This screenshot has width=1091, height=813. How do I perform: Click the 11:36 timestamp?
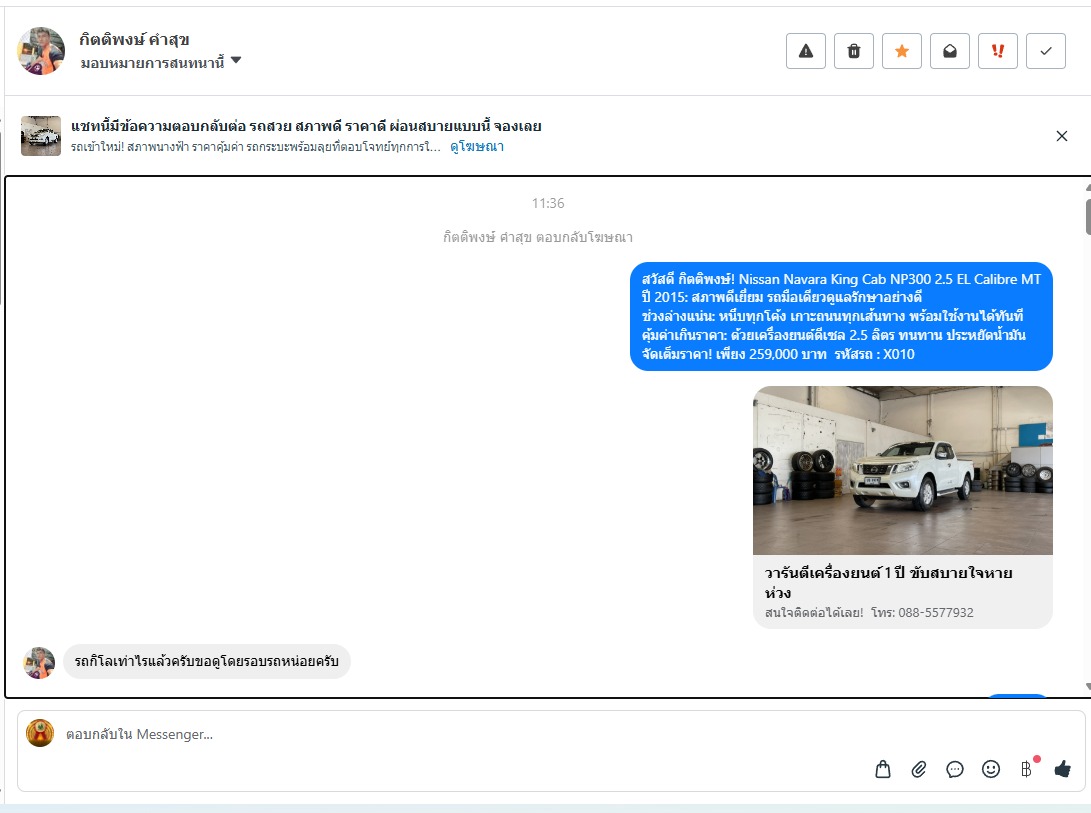tap(548, 203)
